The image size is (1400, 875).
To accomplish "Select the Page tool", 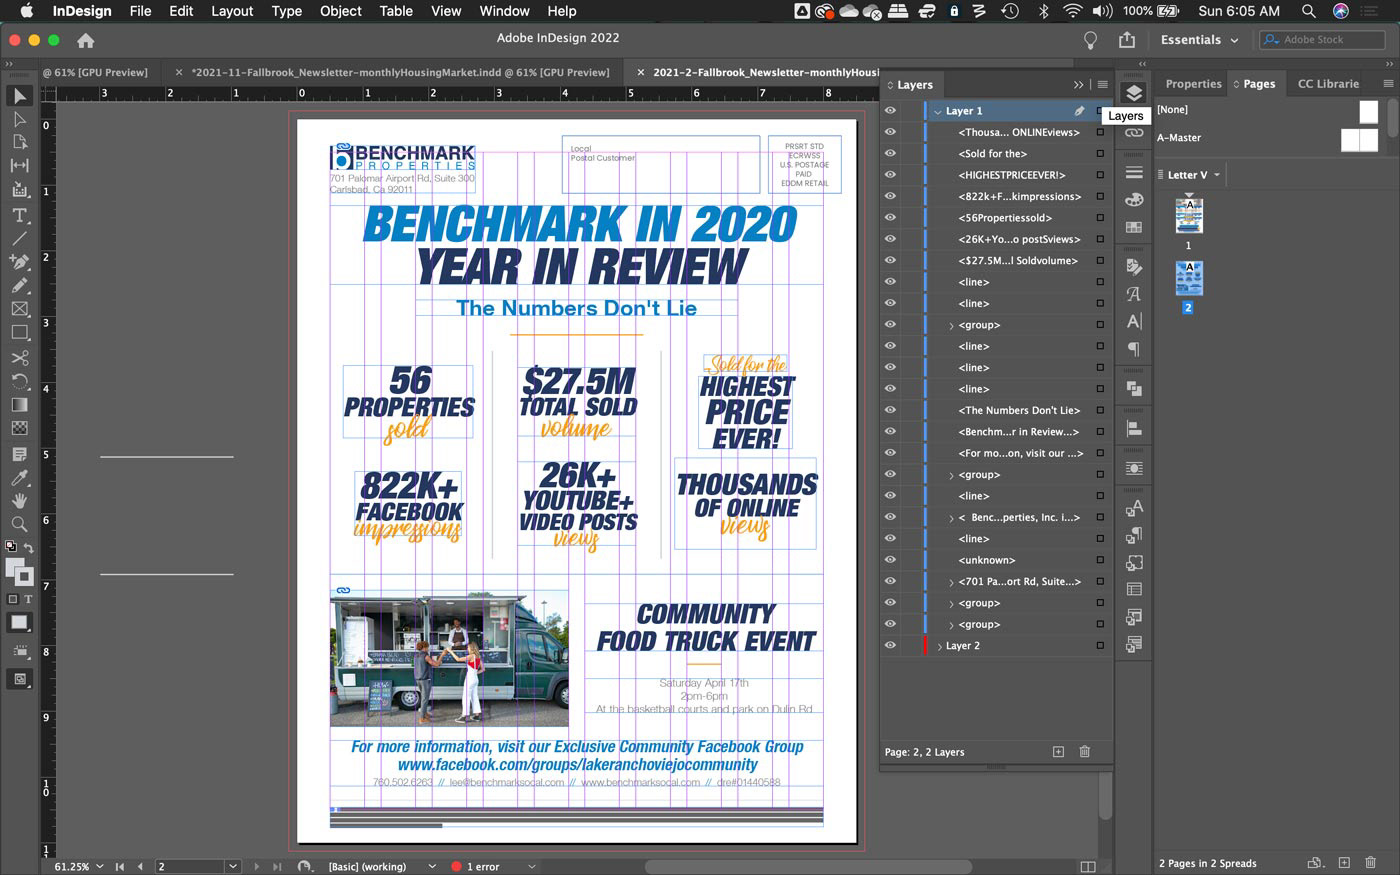I will [x=19, y=142].
